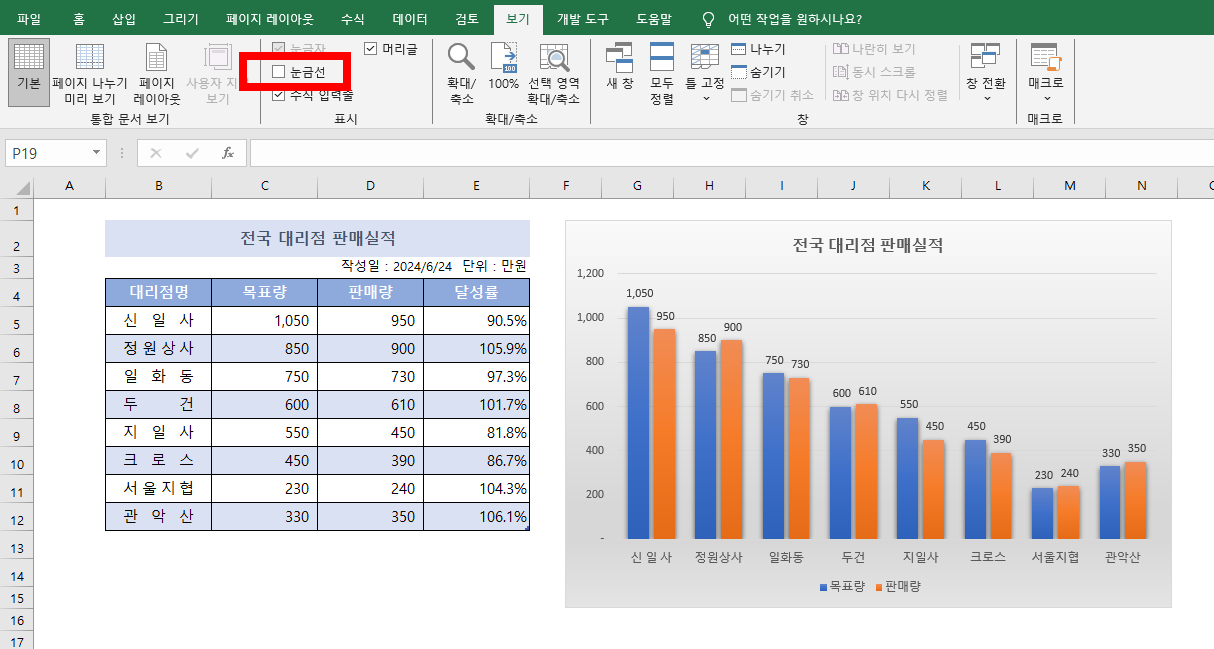The height and width of the screenshot is (649, 1214).
Task: Click the Select All corner triangle
Action: click(22, 189)
